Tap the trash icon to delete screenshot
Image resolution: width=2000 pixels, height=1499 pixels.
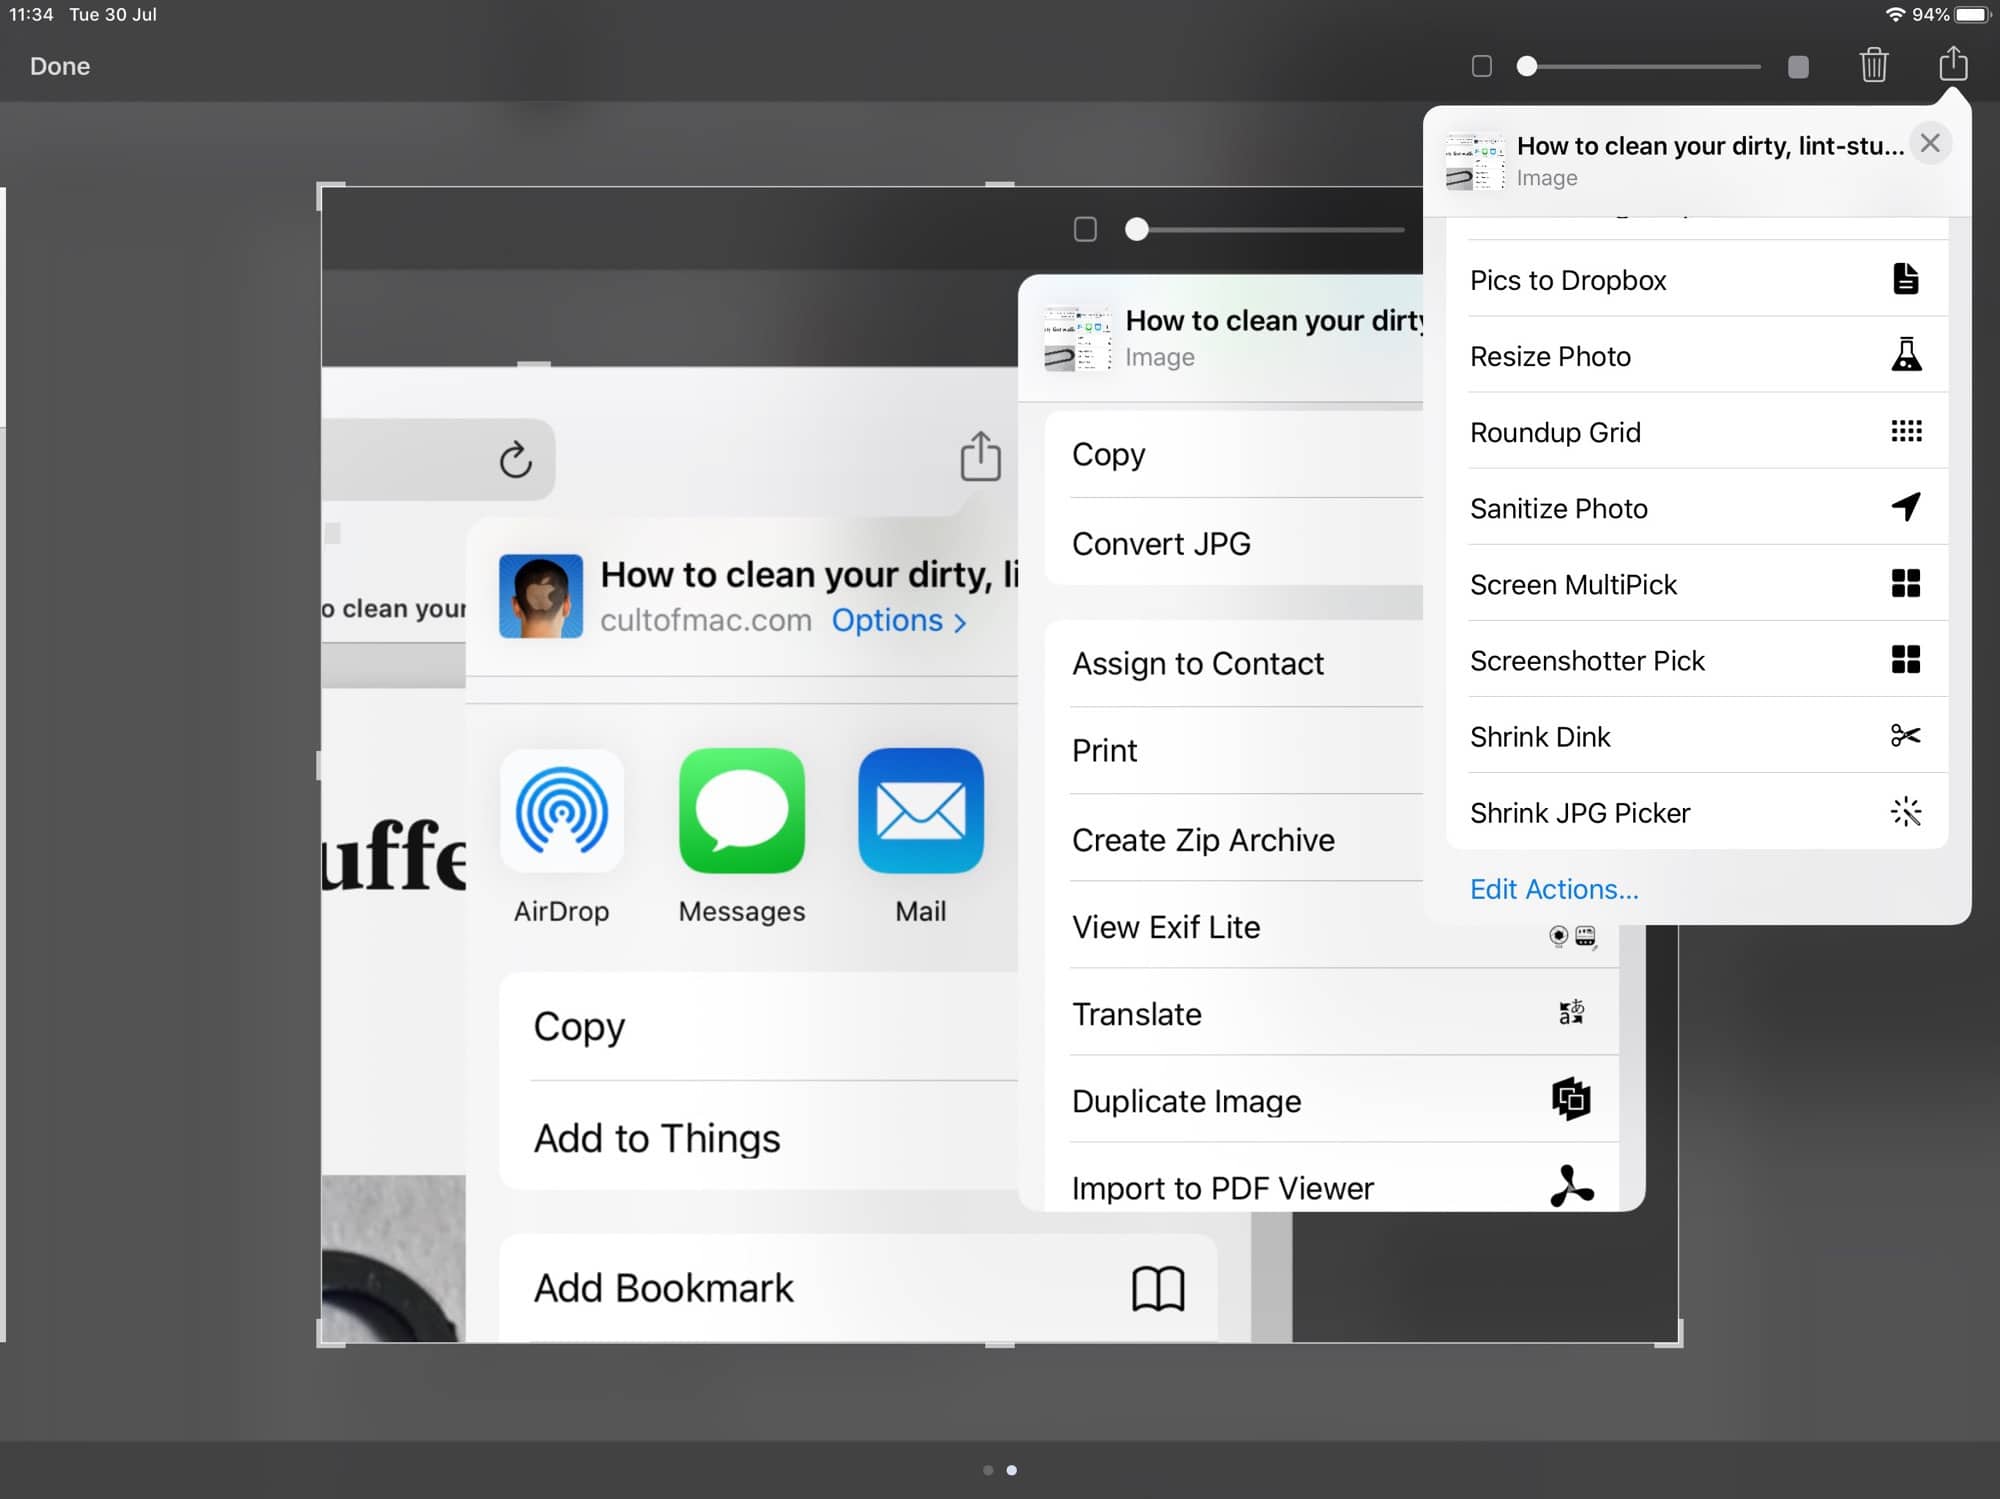tap(1874, 65)
